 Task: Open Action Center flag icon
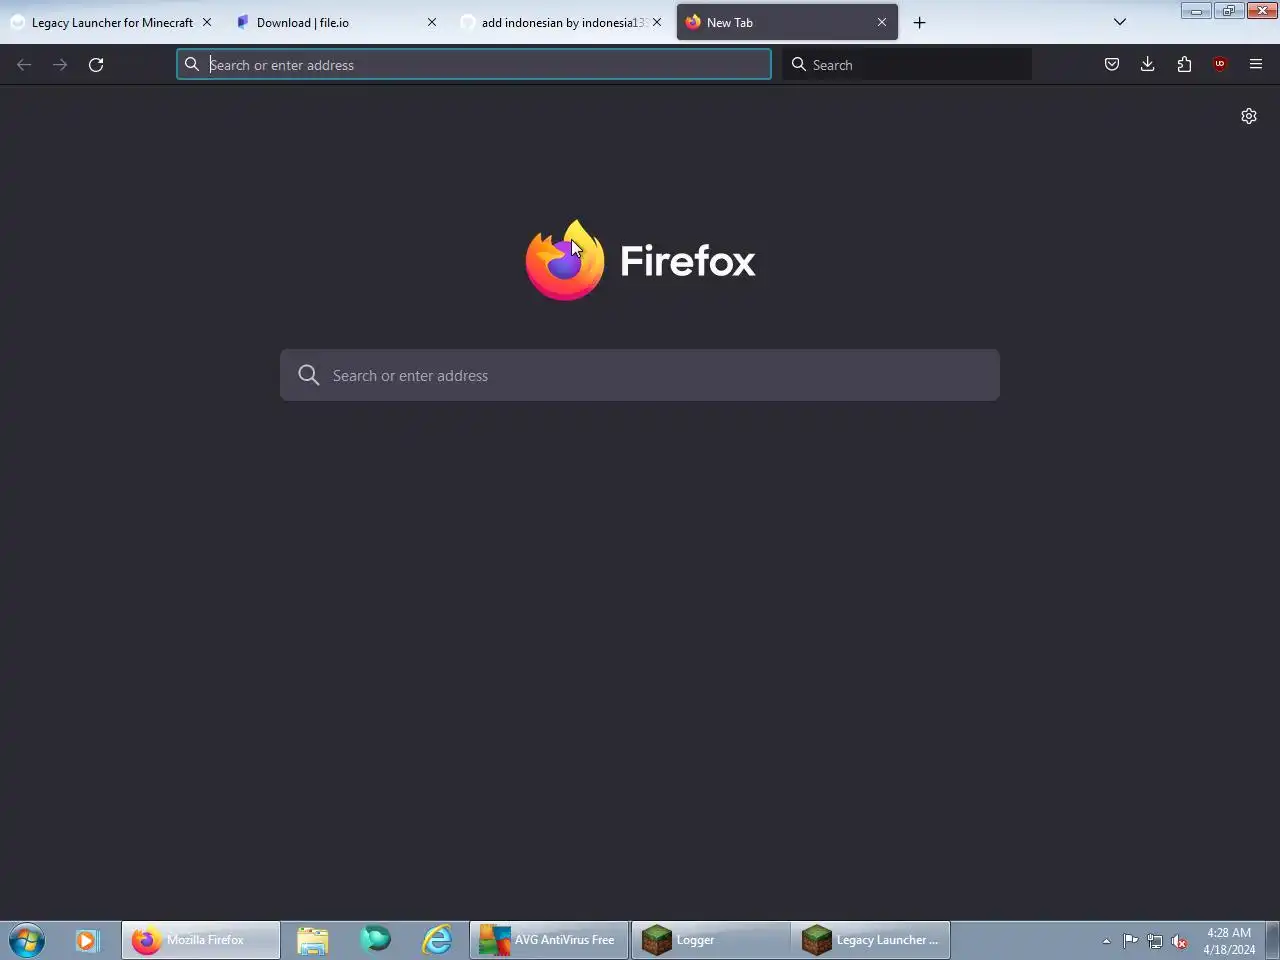tap(1130, 941)
